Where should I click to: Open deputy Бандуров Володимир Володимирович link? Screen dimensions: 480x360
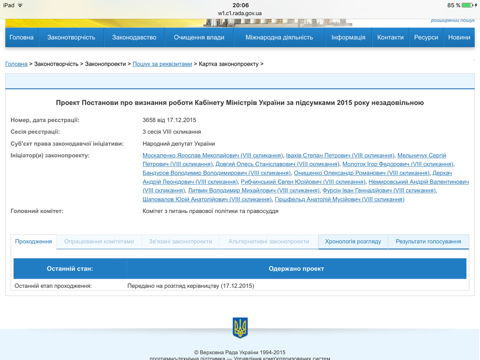pyautogui.click(x=217, y=173)
